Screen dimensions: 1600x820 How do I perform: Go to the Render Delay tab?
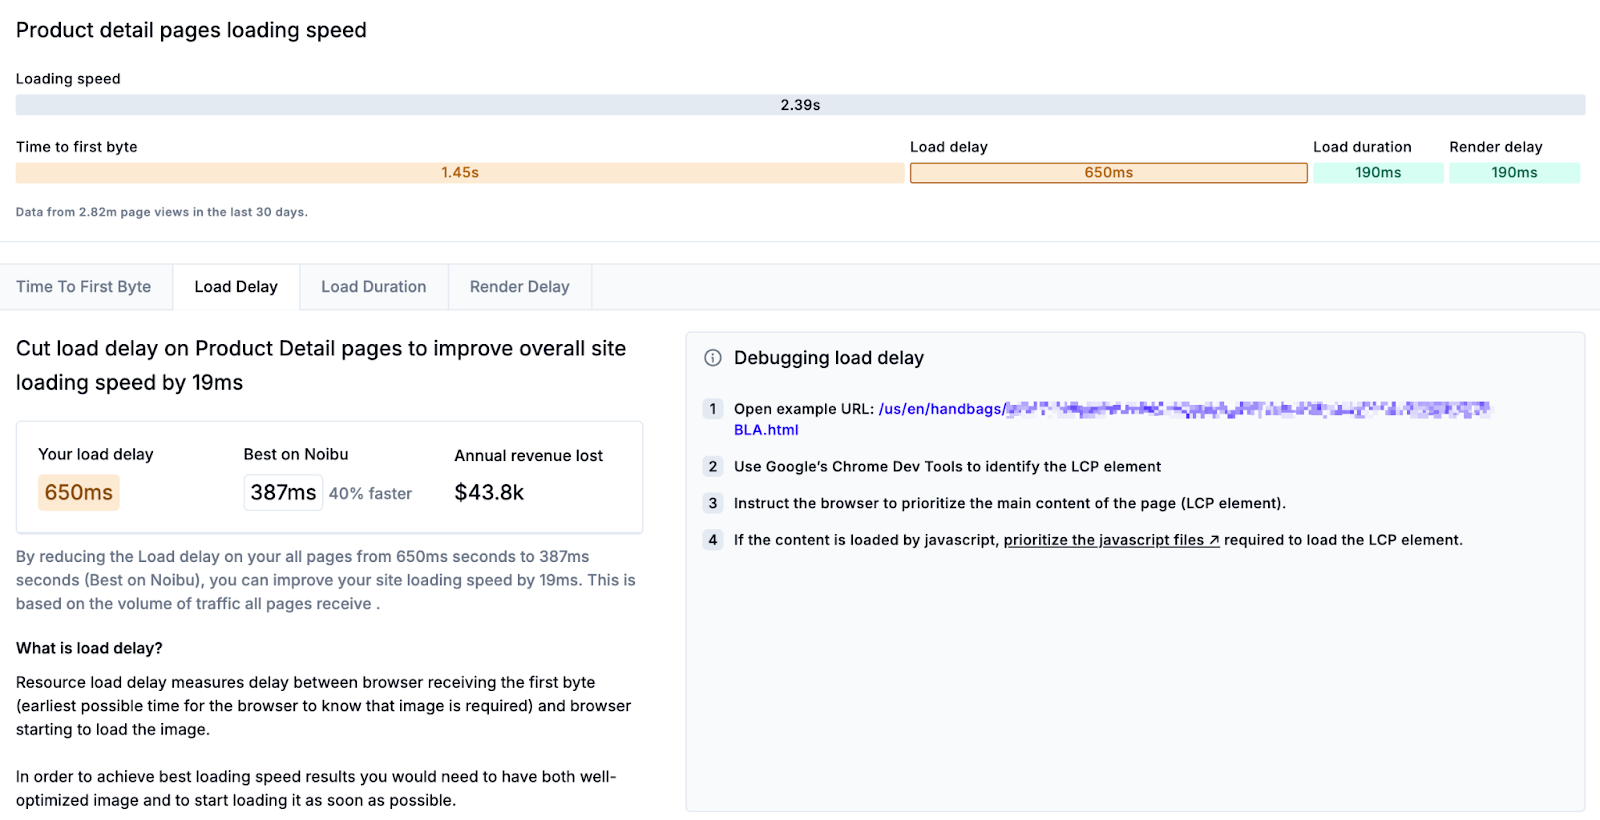click(x=519, y=287)
